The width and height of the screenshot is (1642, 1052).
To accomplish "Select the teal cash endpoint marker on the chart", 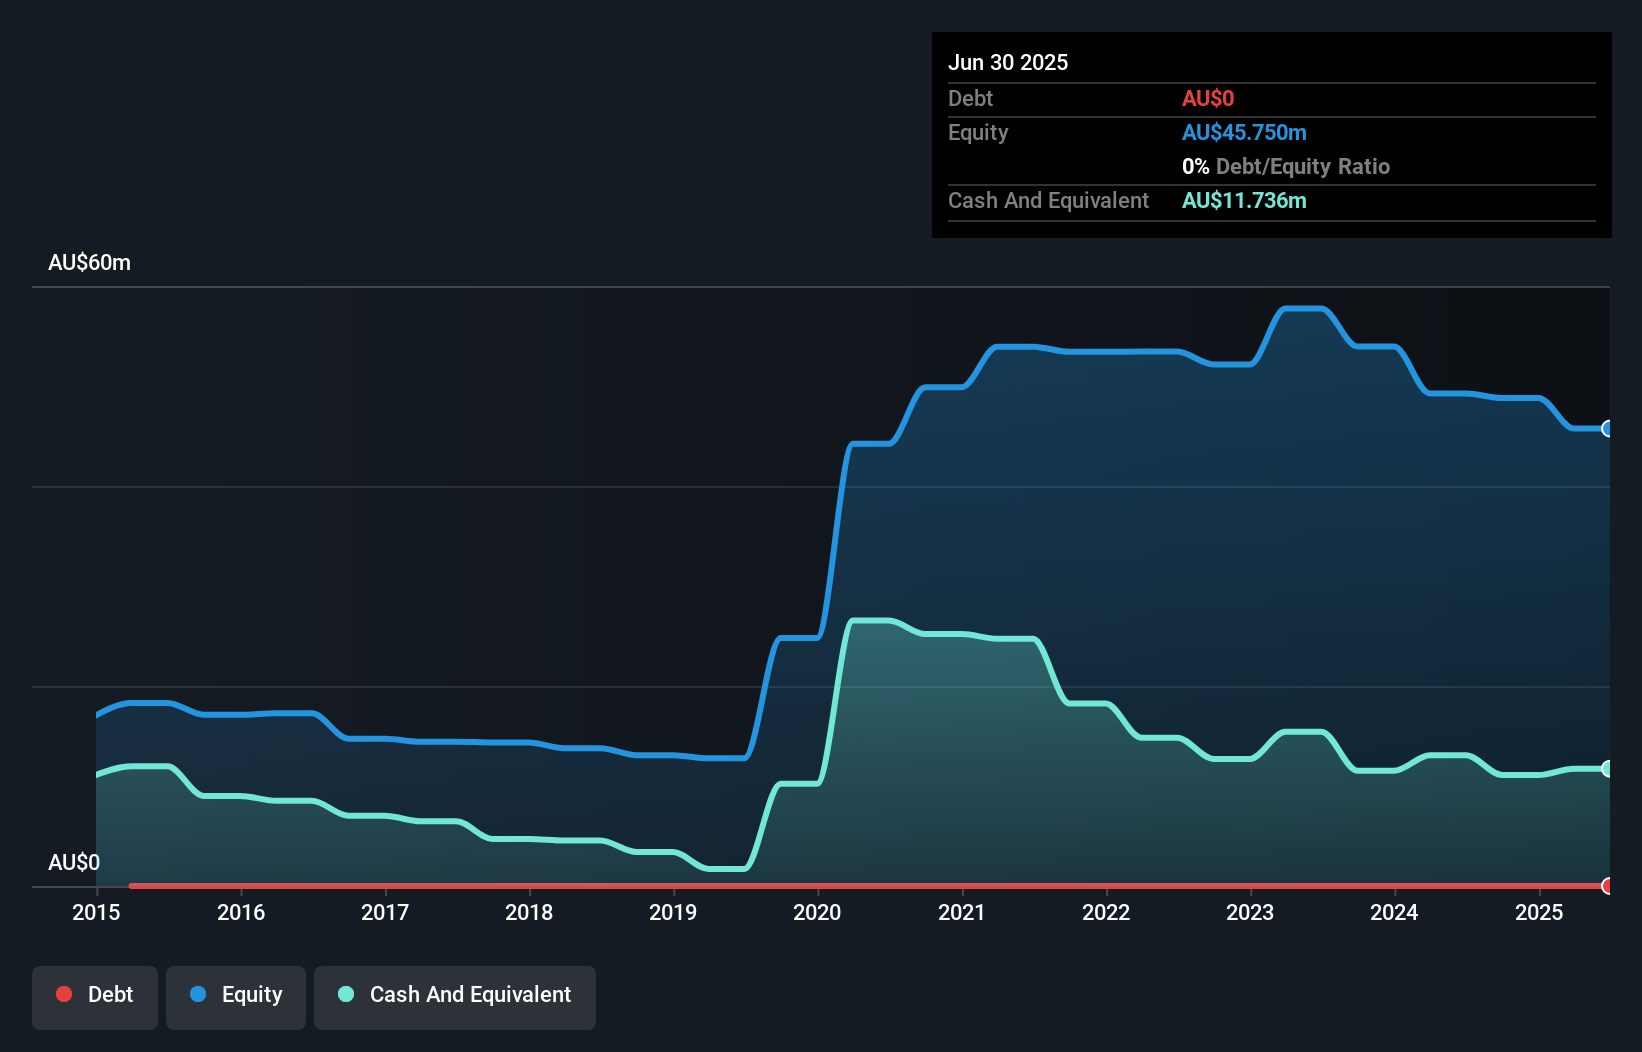I will 1608,769.
